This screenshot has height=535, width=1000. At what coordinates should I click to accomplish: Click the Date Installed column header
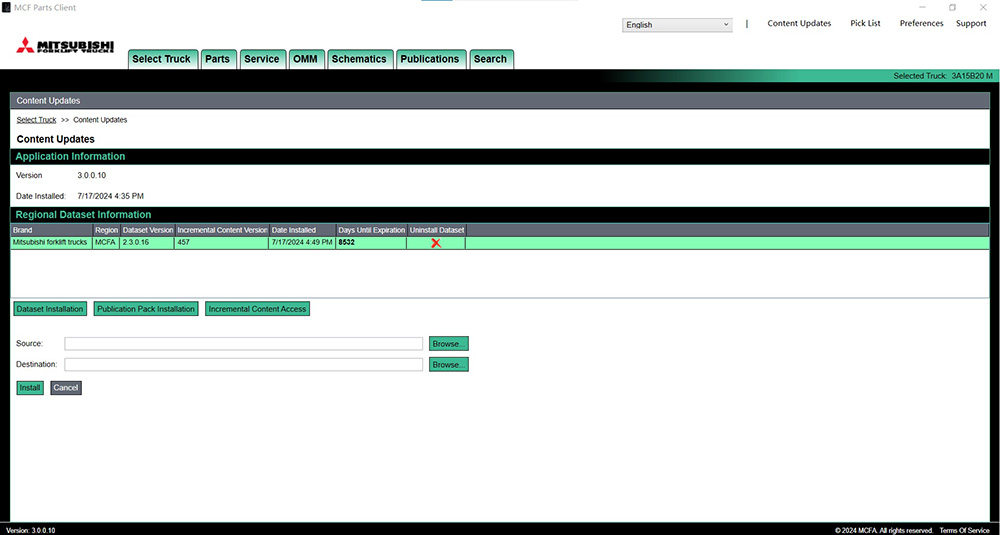tap(302, 230)
